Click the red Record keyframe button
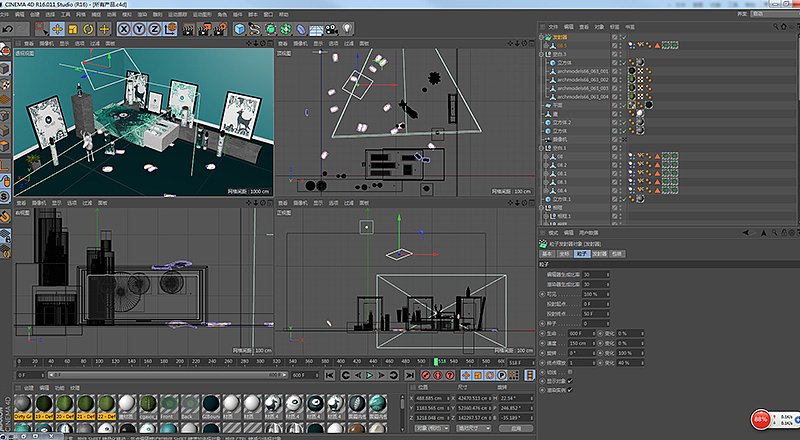 (426, 375)
